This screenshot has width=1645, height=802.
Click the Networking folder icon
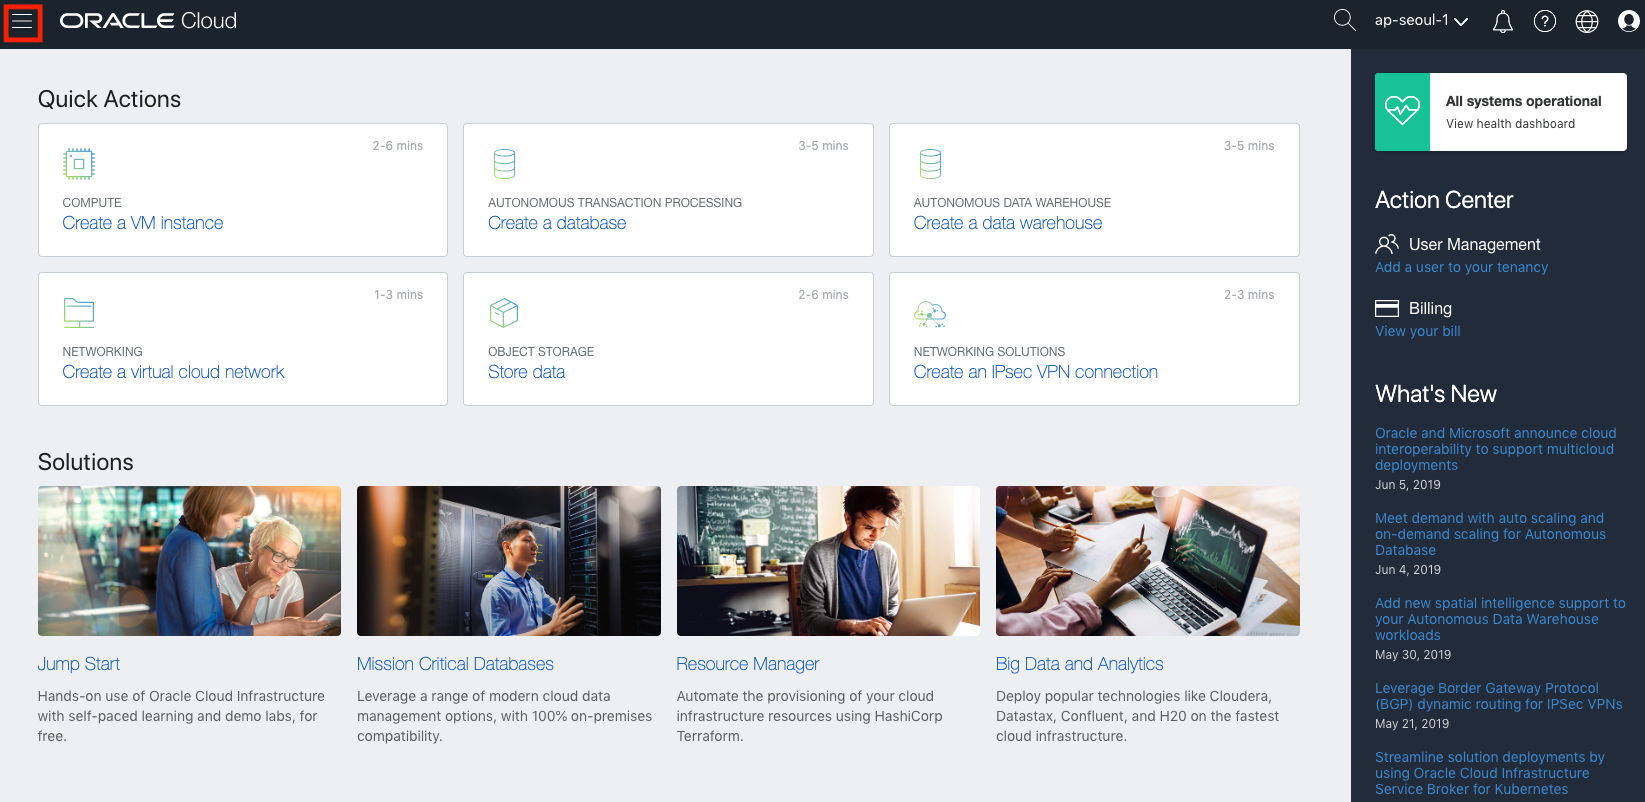[x=79, y=313]
